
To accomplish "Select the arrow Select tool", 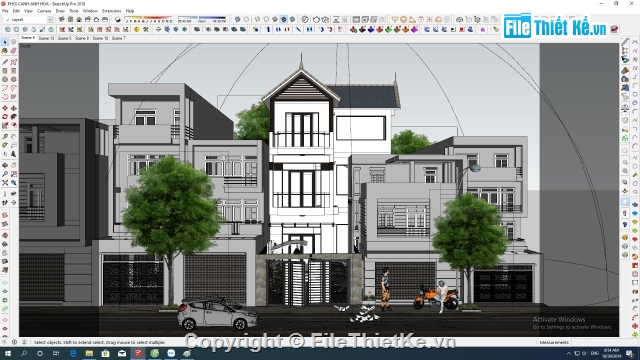I will 5,42.
